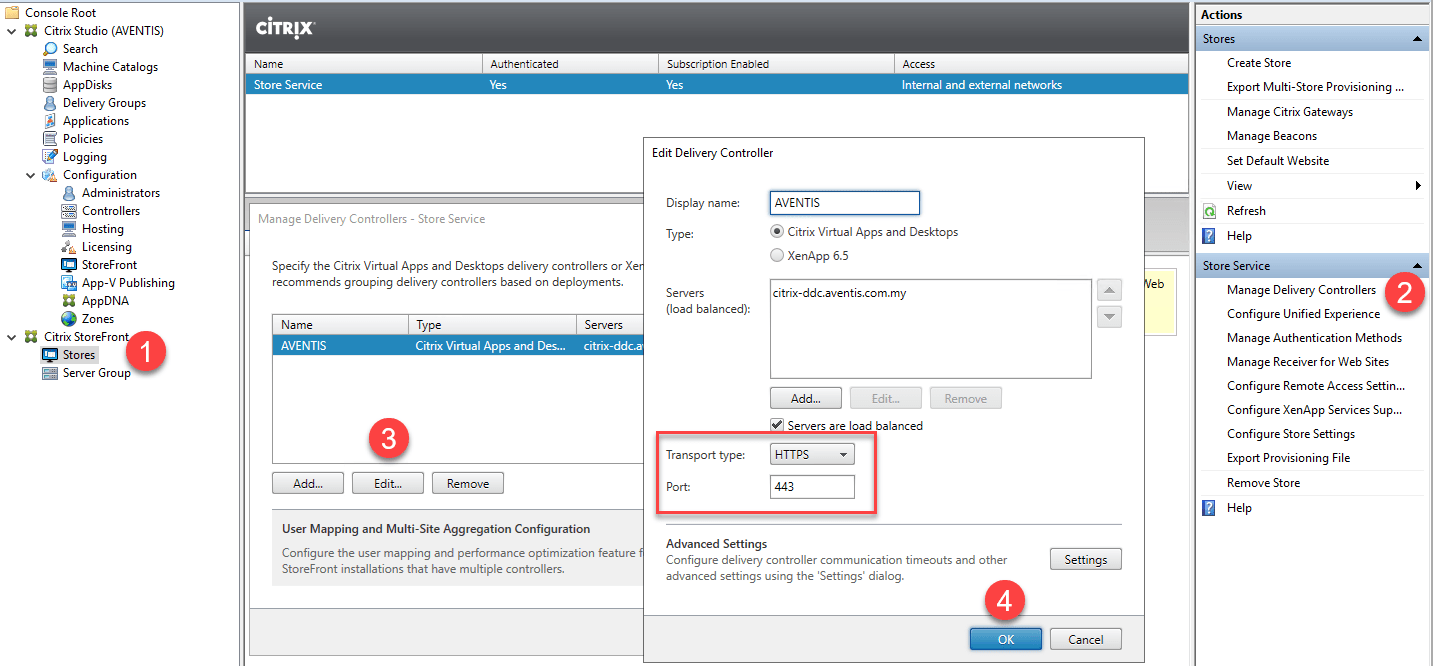Select the Applications icon in the tree
This screenshot has width=1433, height=666.
pyautogui.click(x=50, y=121)
